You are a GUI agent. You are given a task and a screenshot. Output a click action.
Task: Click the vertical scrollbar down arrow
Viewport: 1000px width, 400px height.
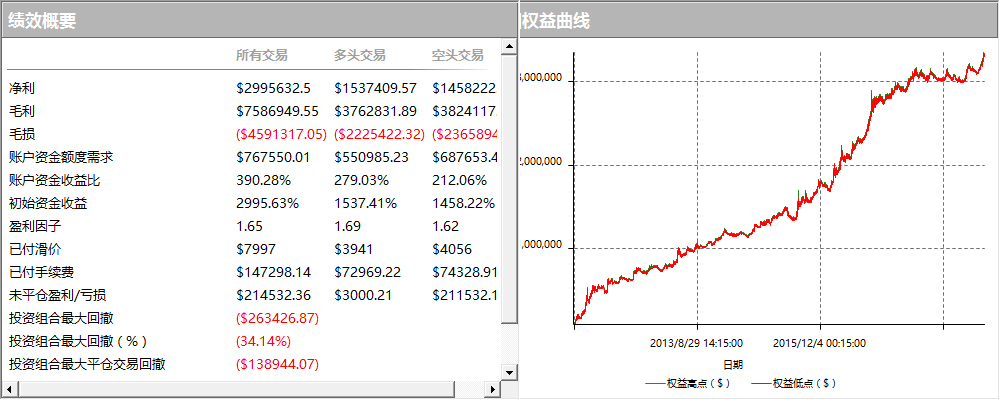tap(509, 372)
